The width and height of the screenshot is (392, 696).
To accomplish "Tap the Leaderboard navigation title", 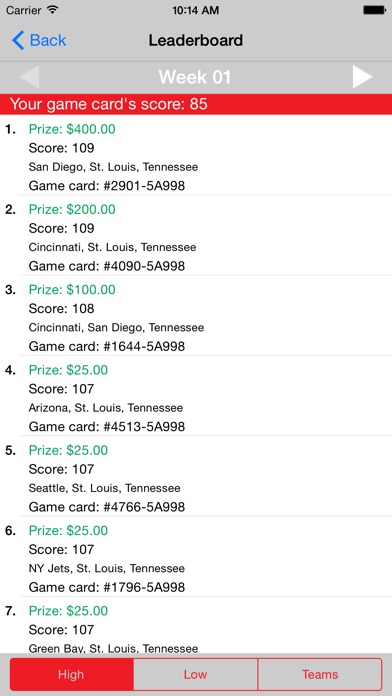I will coord(196,40).
